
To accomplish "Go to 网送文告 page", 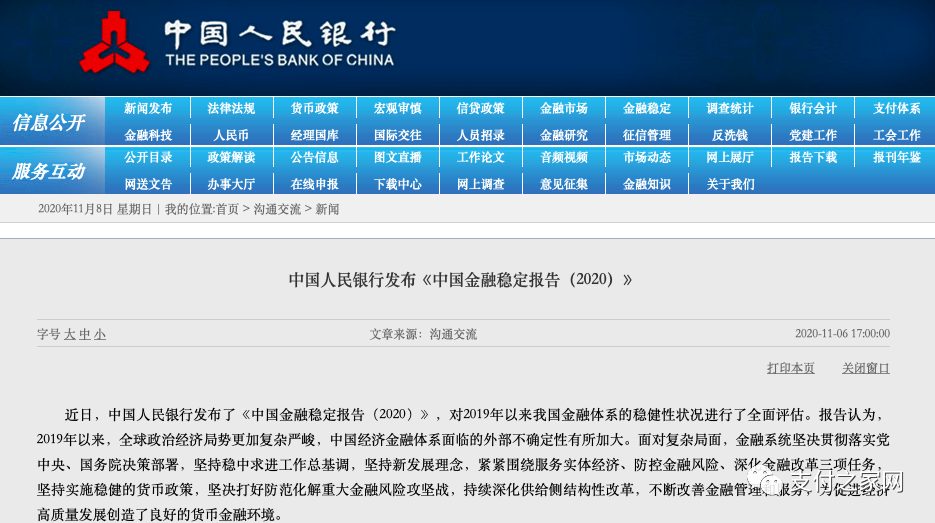I will coord(148,184).
